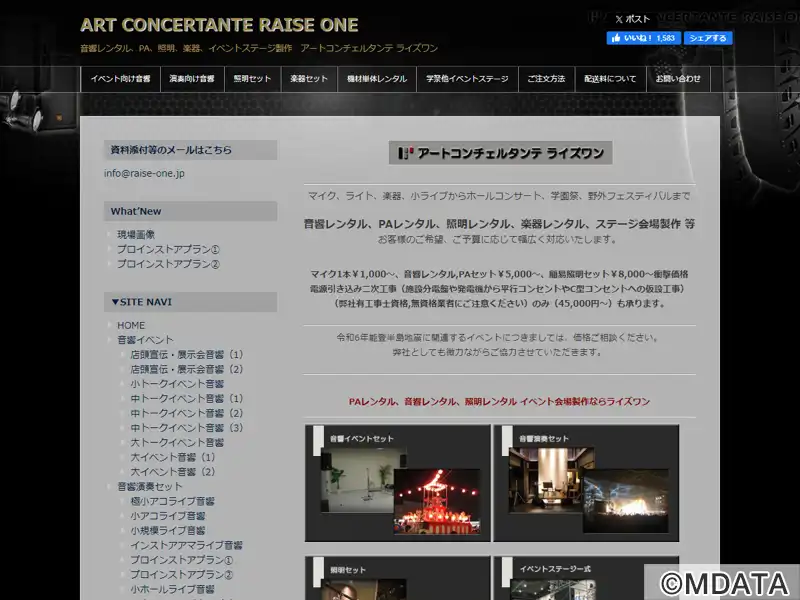
Task: Open お問い合わせ nav menu item
Action: (678, 79)
